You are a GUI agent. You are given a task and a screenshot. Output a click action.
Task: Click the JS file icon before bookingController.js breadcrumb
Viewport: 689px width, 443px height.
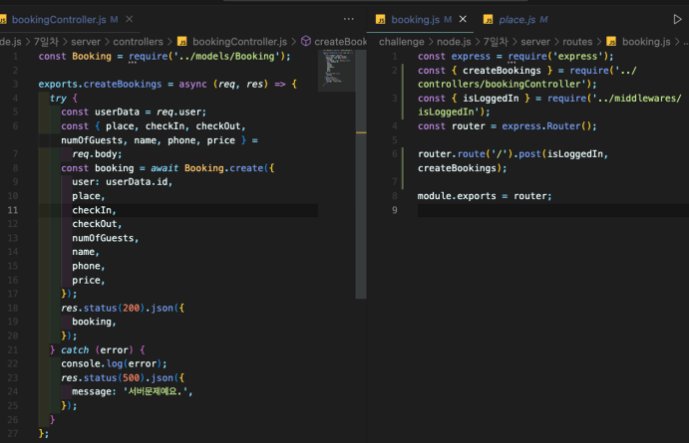[182, 42]
